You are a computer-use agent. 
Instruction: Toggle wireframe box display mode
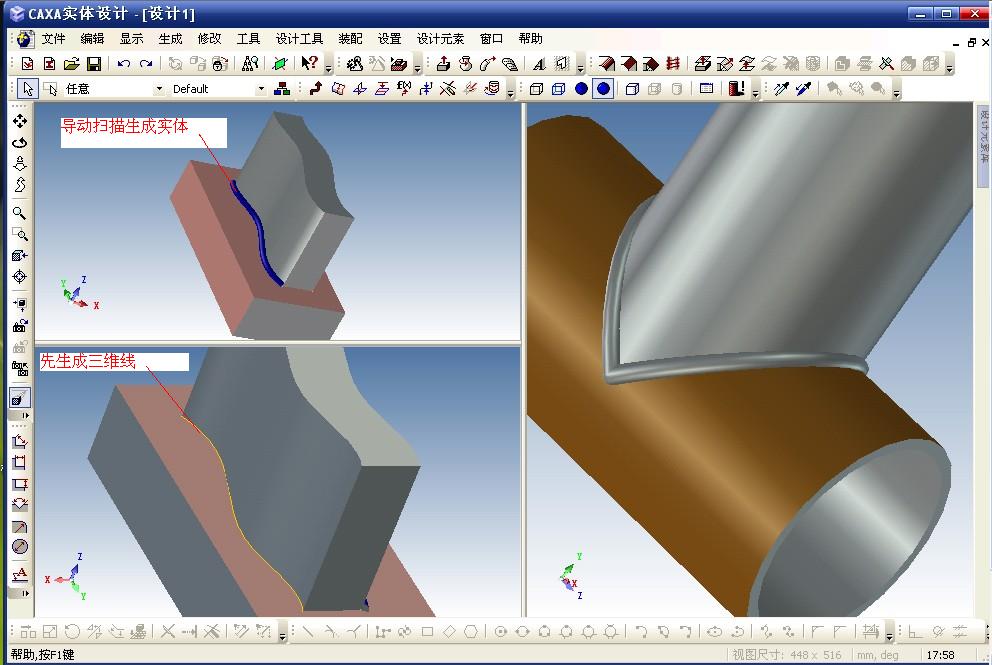[536, 89]
